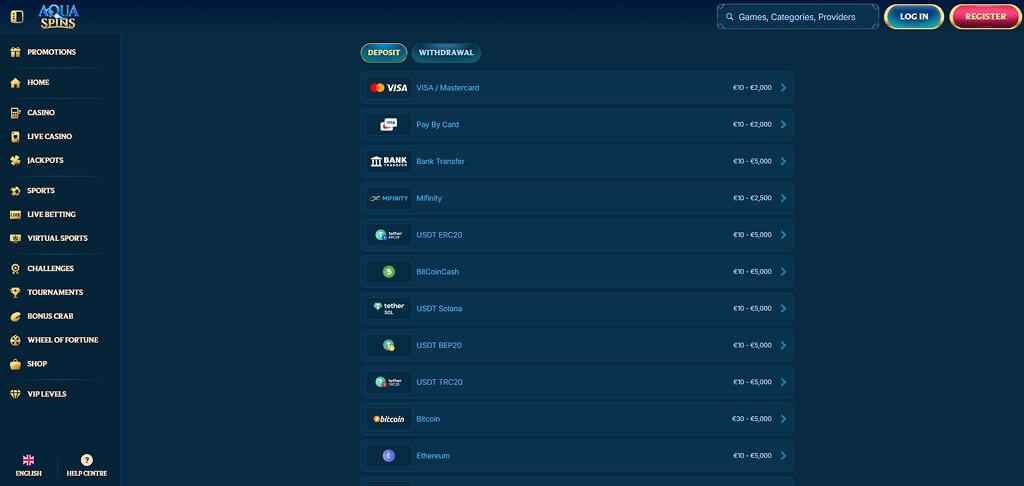The width and height of the screenshot is (1024, 486).
Task: Go to Promotions menu label
Action: (x=52, y=52)
